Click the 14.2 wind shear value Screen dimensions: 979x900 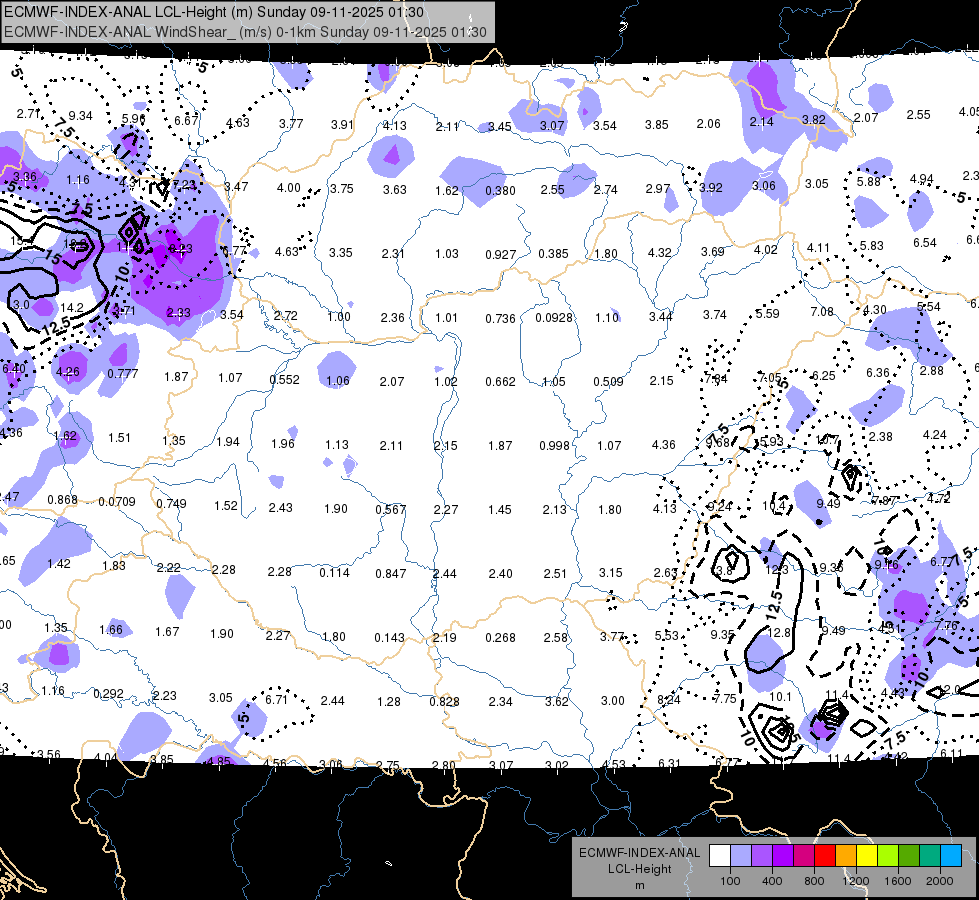click(72, 307)
